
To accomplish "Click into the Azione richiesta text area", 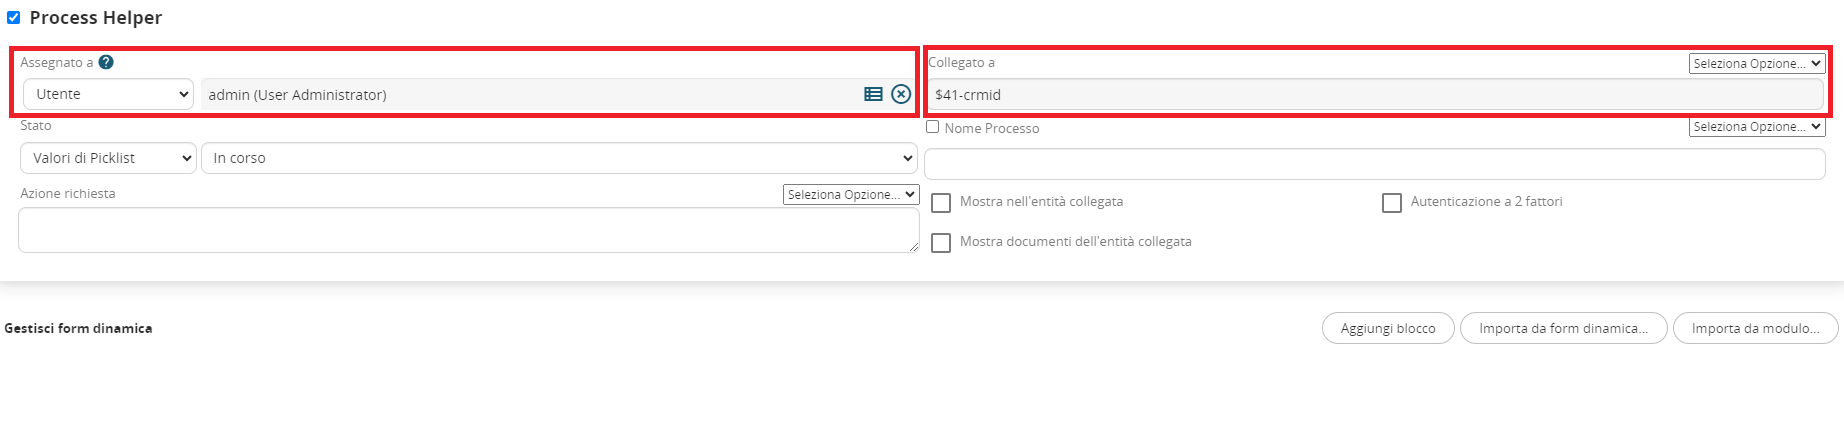I will pyautogui.click(x=469, y=230).
